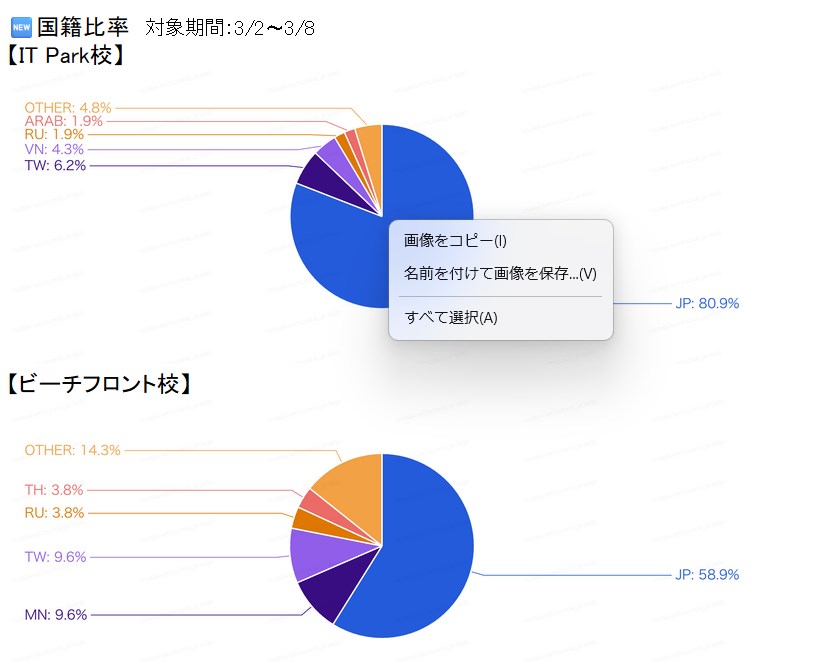
Task: Click the MN: 9.6% label
Action: tap(56, 614)
